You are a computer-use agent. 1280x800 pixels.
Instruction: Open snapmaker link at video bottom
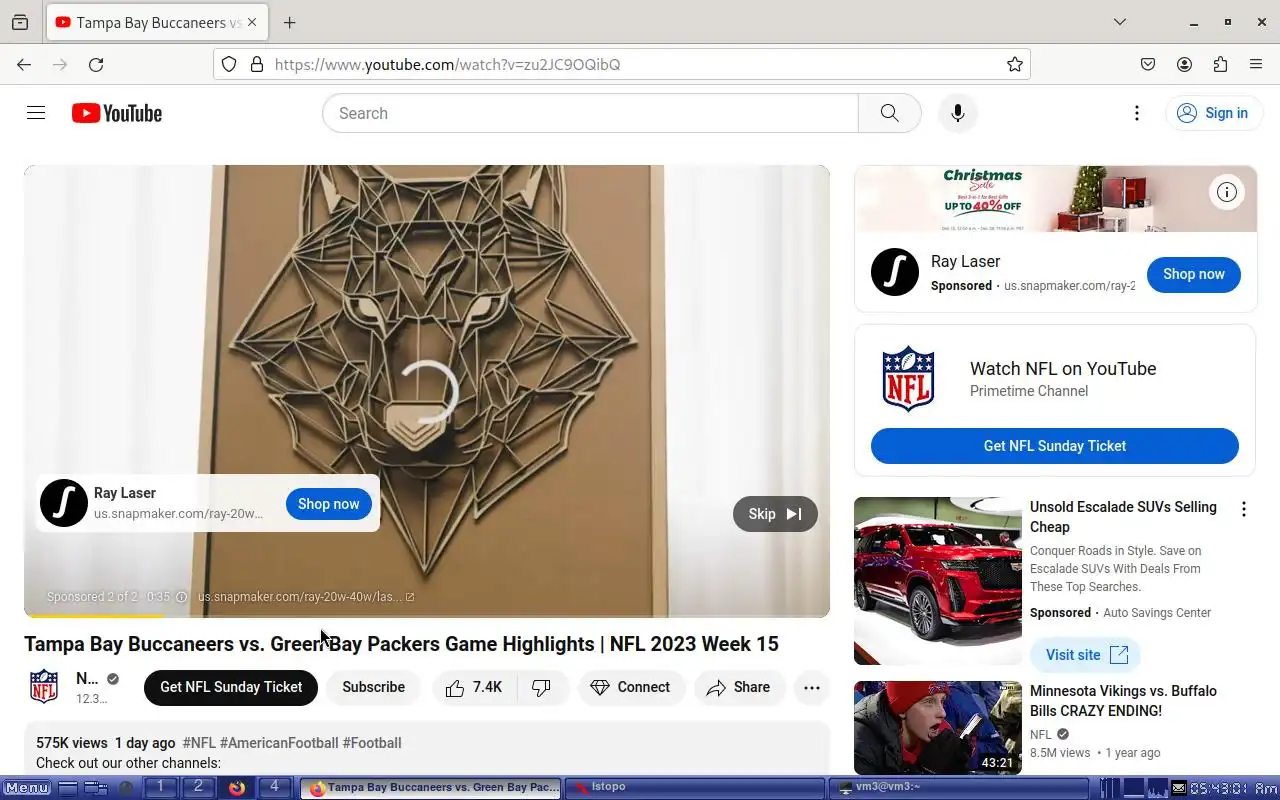tap(305, 597)
